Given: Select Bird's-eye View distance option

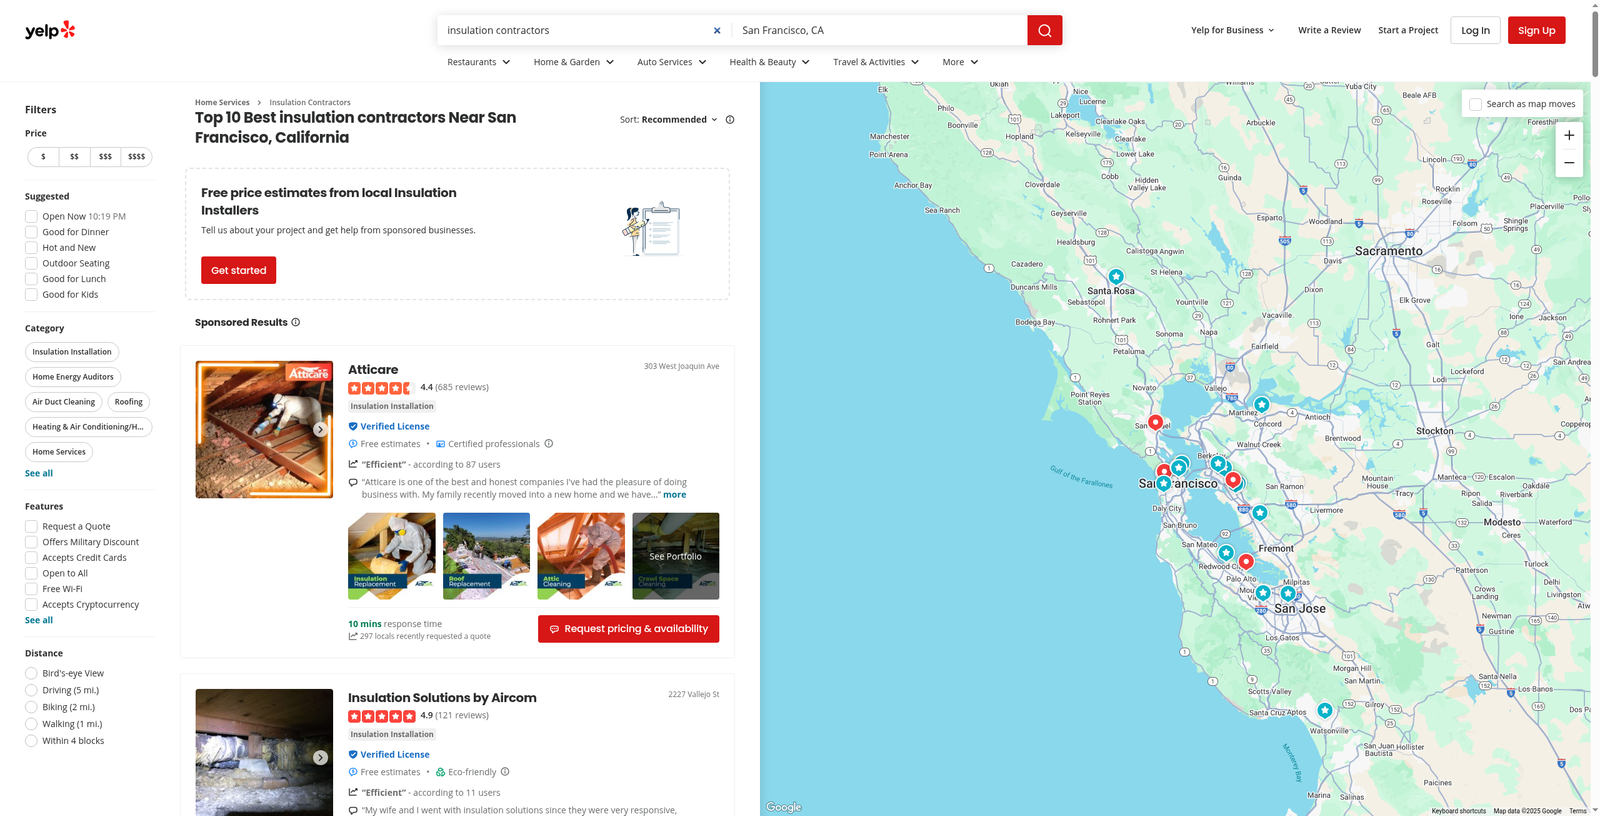Looking at the screenshot, I should click(x=31, y=673).
